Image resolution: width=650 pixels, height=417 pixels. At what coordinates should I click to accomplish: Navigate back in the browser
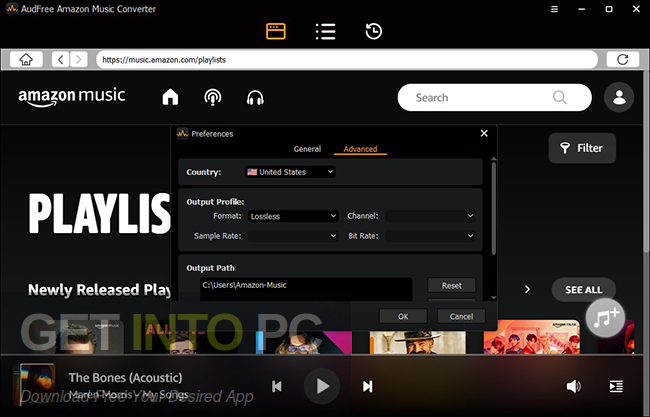tap(61, 59)
